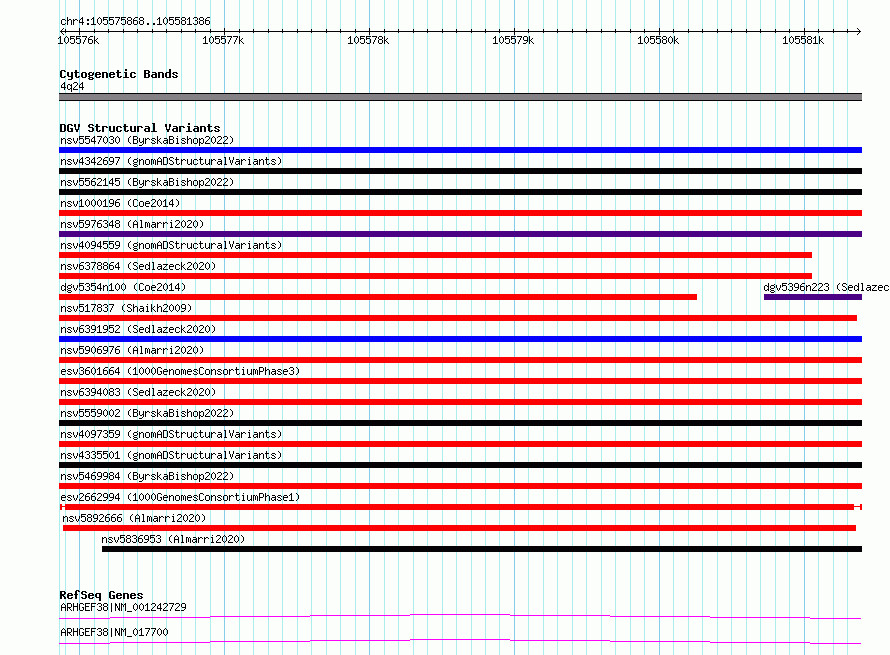This screenshot has width=890, height=655.
Task: Open the DGV Structural Variants track heading
Action: tap(140, 128)
